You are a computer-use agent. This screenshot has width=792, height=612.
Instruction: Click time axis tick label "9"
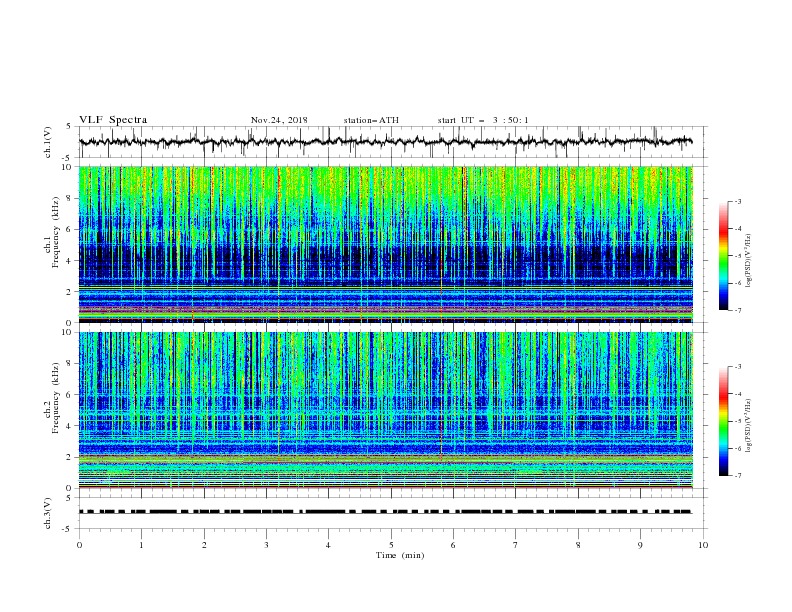click(640, 545)
